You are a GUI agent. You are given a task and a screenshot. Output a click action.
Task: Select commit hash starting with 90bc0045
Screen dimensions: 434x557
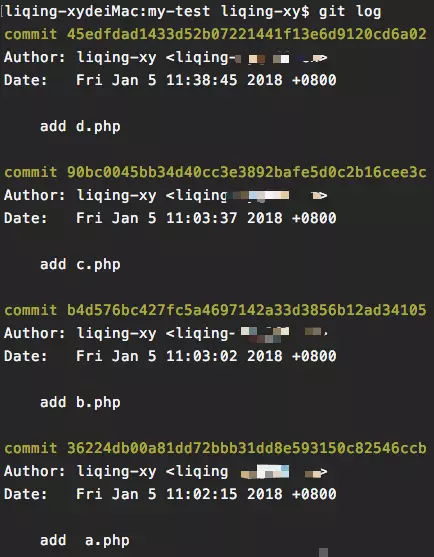coord(247,172)
